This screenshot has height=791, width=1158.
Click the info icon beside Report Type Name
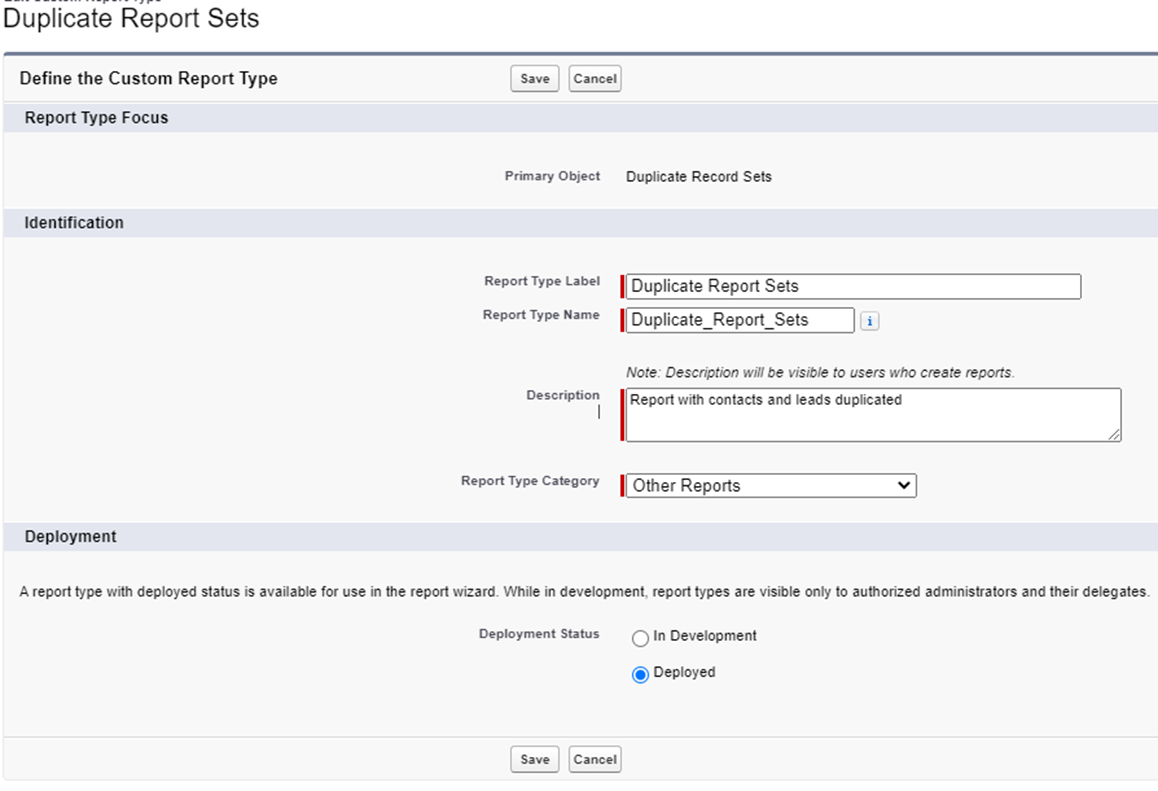869,321
